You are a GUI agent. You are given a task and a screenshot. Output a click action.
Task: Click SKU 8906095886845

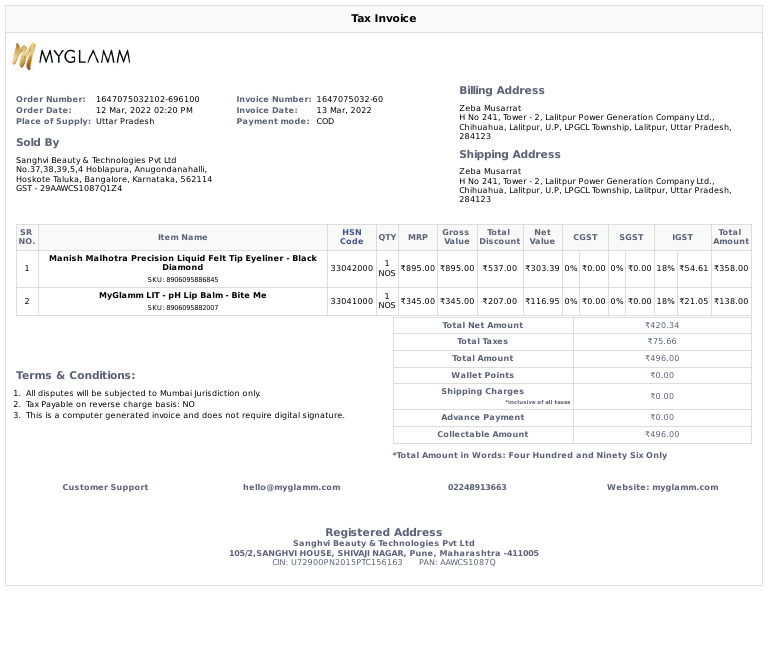tap(183, 280)
